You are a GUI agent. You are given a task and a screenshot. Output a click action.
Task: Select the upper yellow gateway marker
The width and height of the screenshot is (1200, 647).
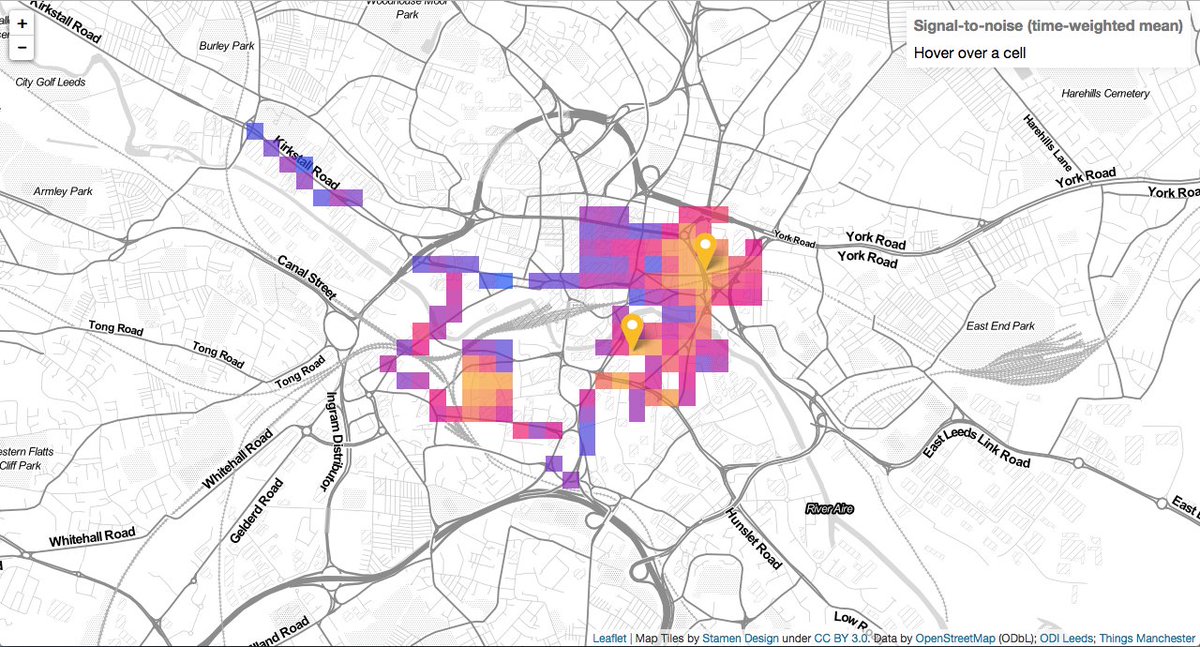pos(705,251)
